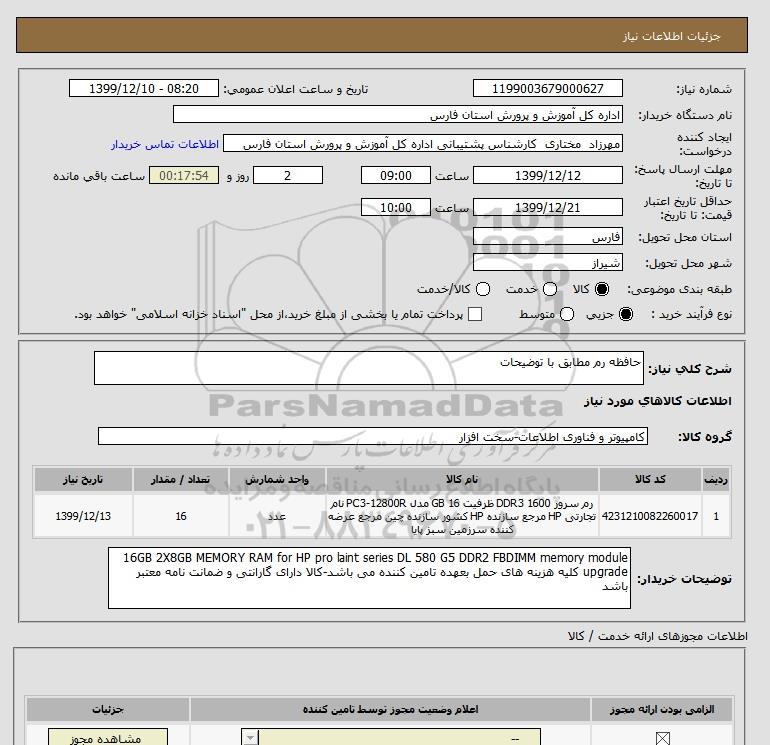Click price validity date 1399/12/21
This screenshot has width=770, height=745.
point(548,207)
